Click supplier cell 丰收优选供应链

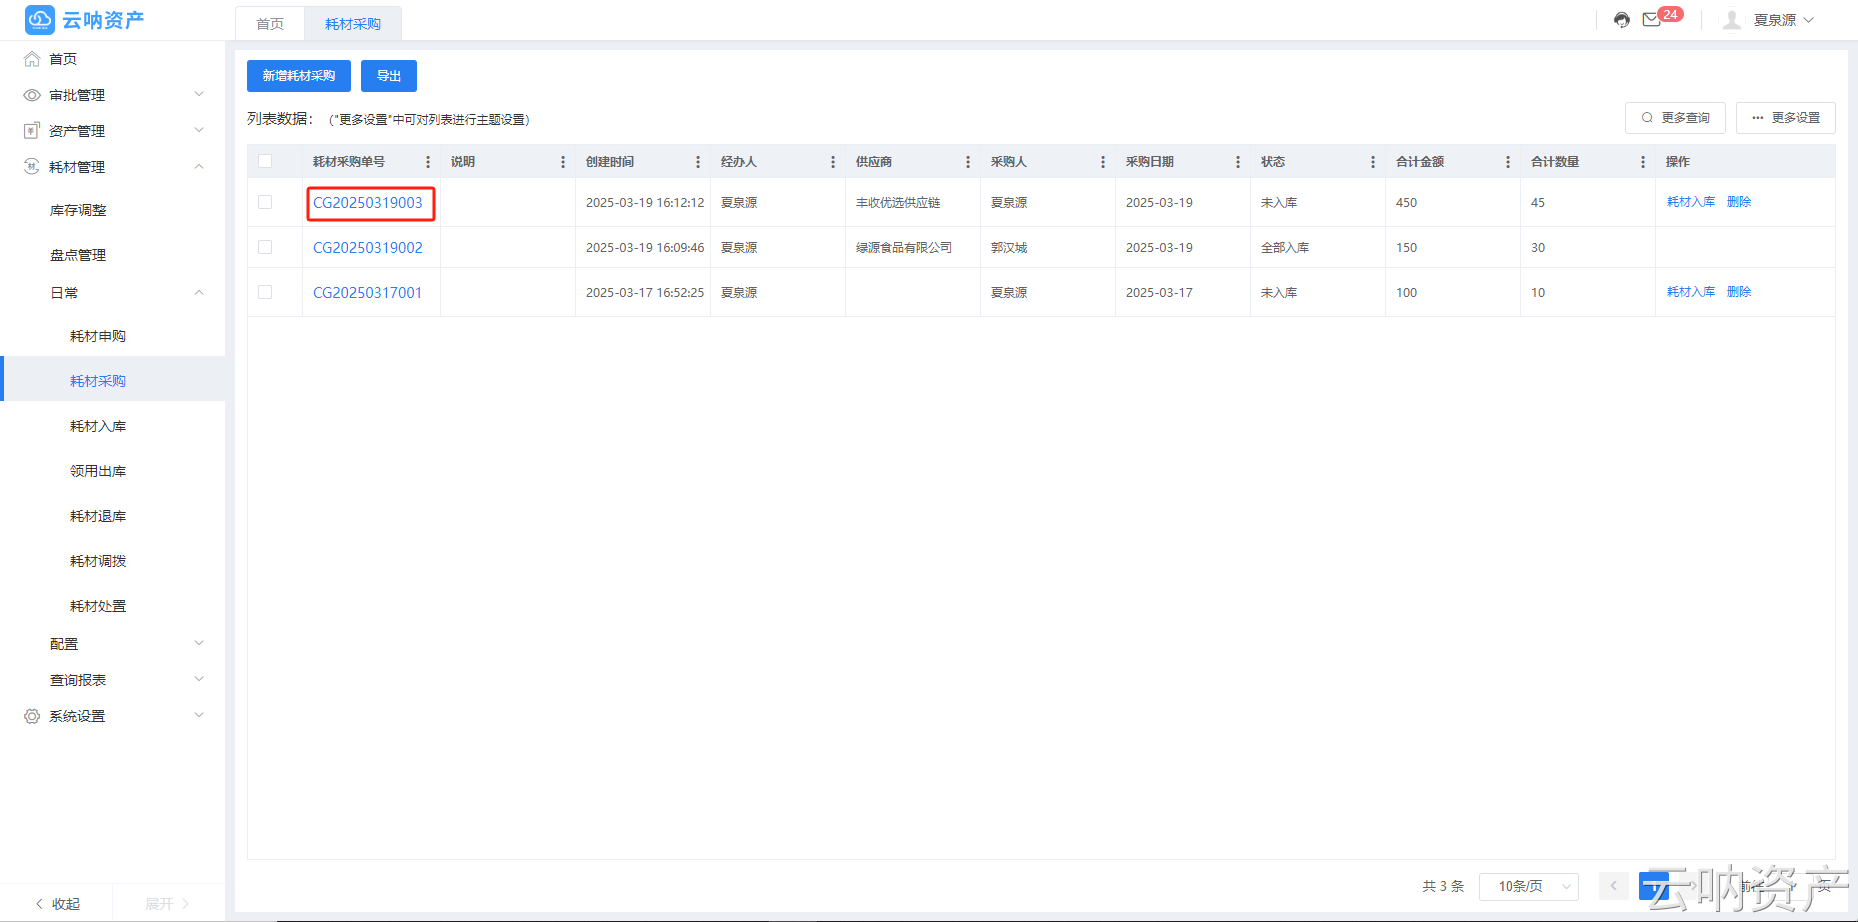click(898, 203)
